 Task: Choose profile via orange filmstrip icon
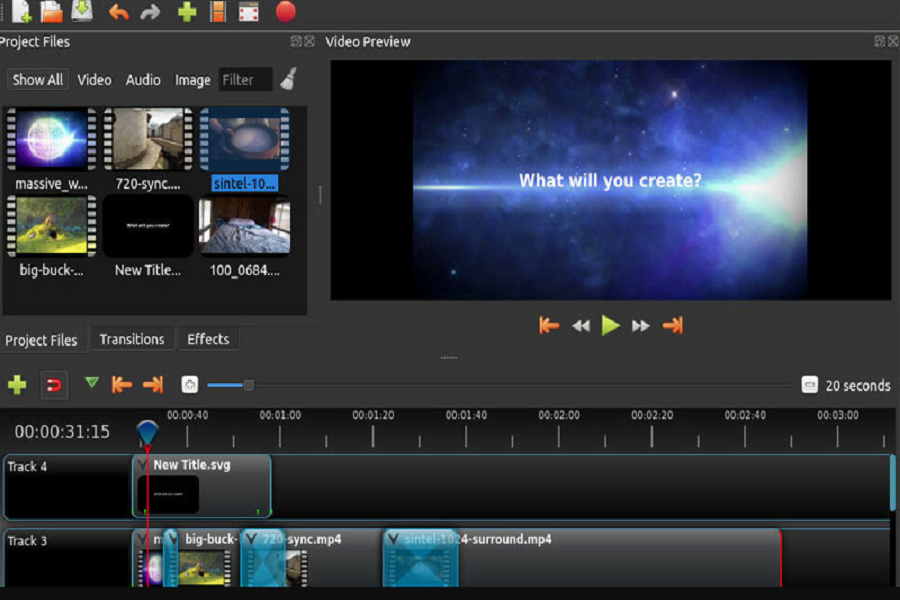218,12
